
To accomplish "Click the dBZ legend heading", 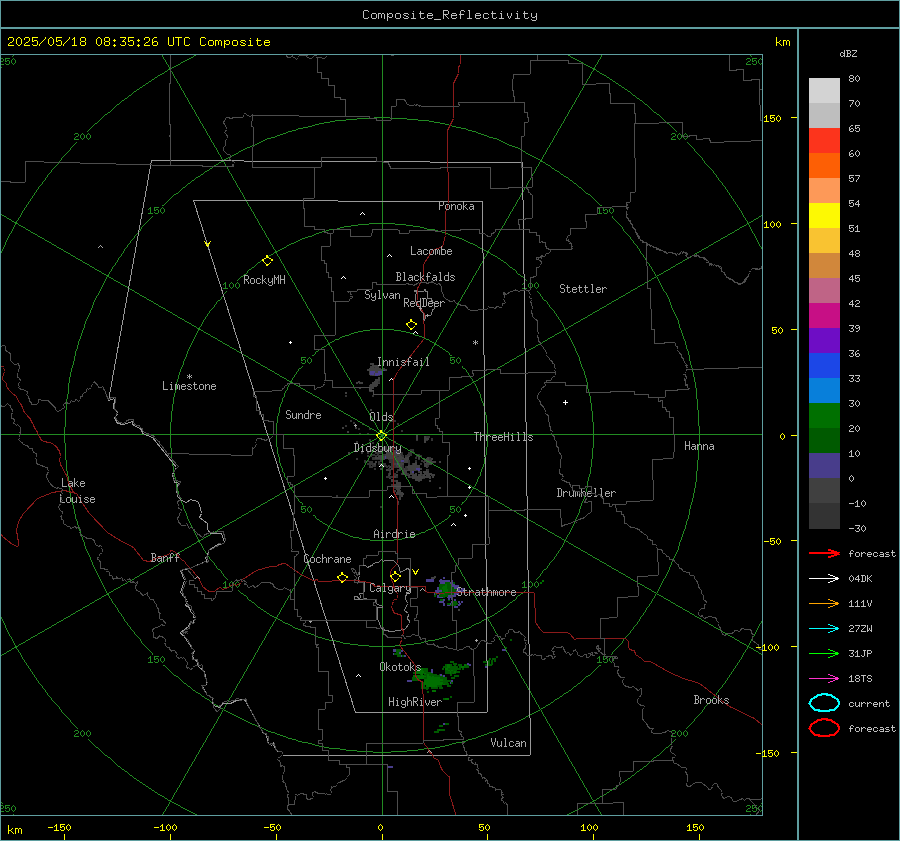I will coord(848,53).
